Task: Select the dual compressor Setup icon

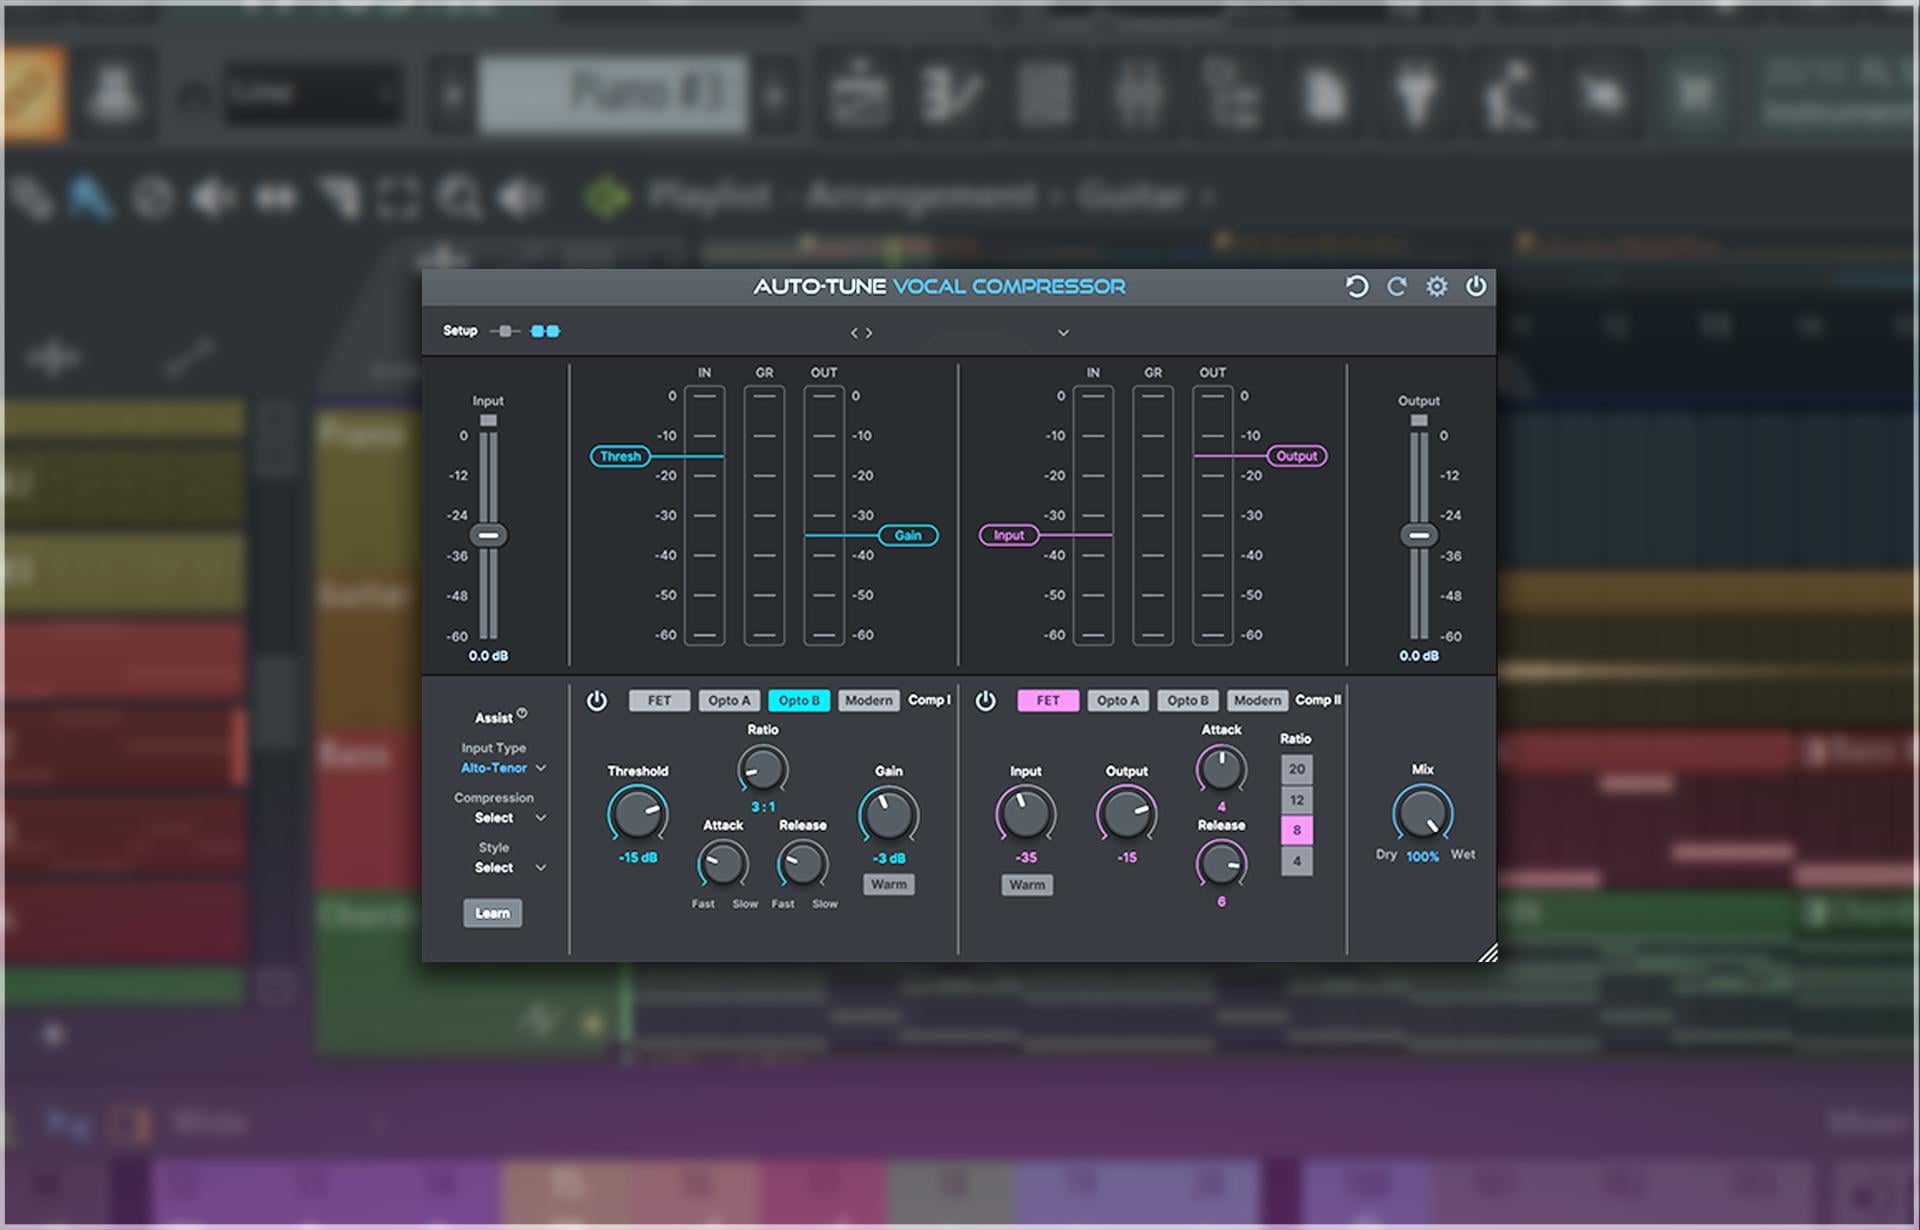Action: [545, 331]
